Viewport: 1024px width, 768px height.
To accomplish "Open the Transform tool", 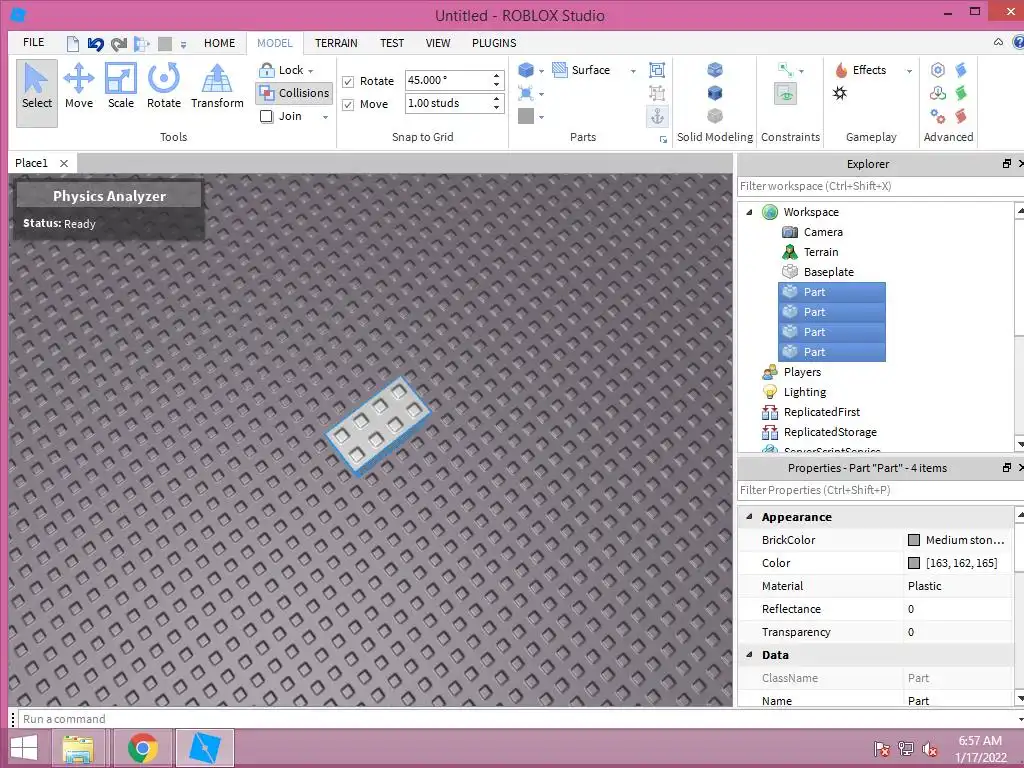I will (217, 86).
